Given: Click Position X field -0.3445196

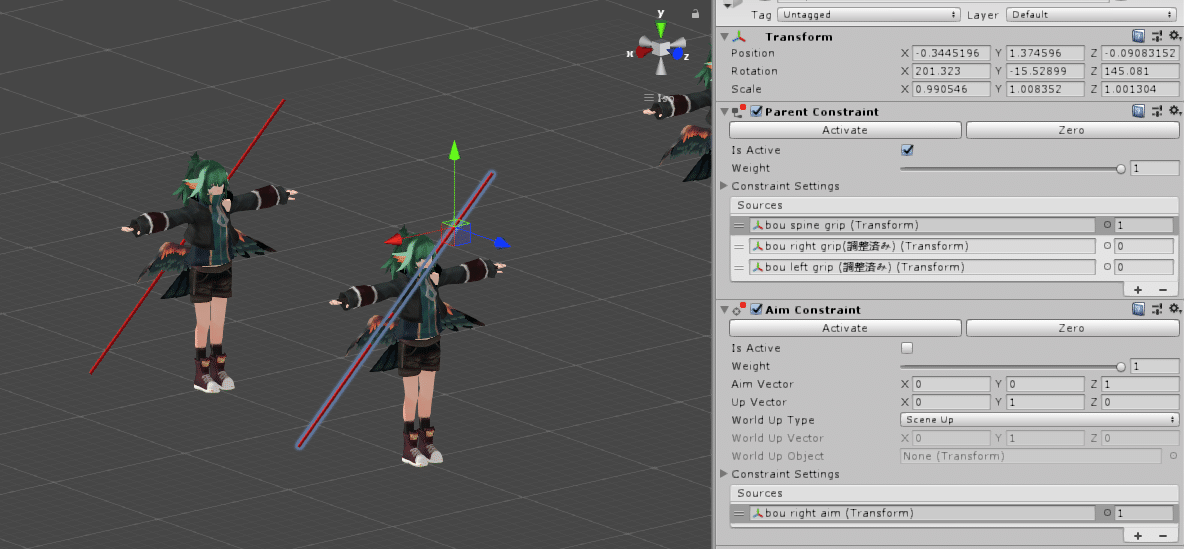Looking at the screenshot, I should coord(951,53).
